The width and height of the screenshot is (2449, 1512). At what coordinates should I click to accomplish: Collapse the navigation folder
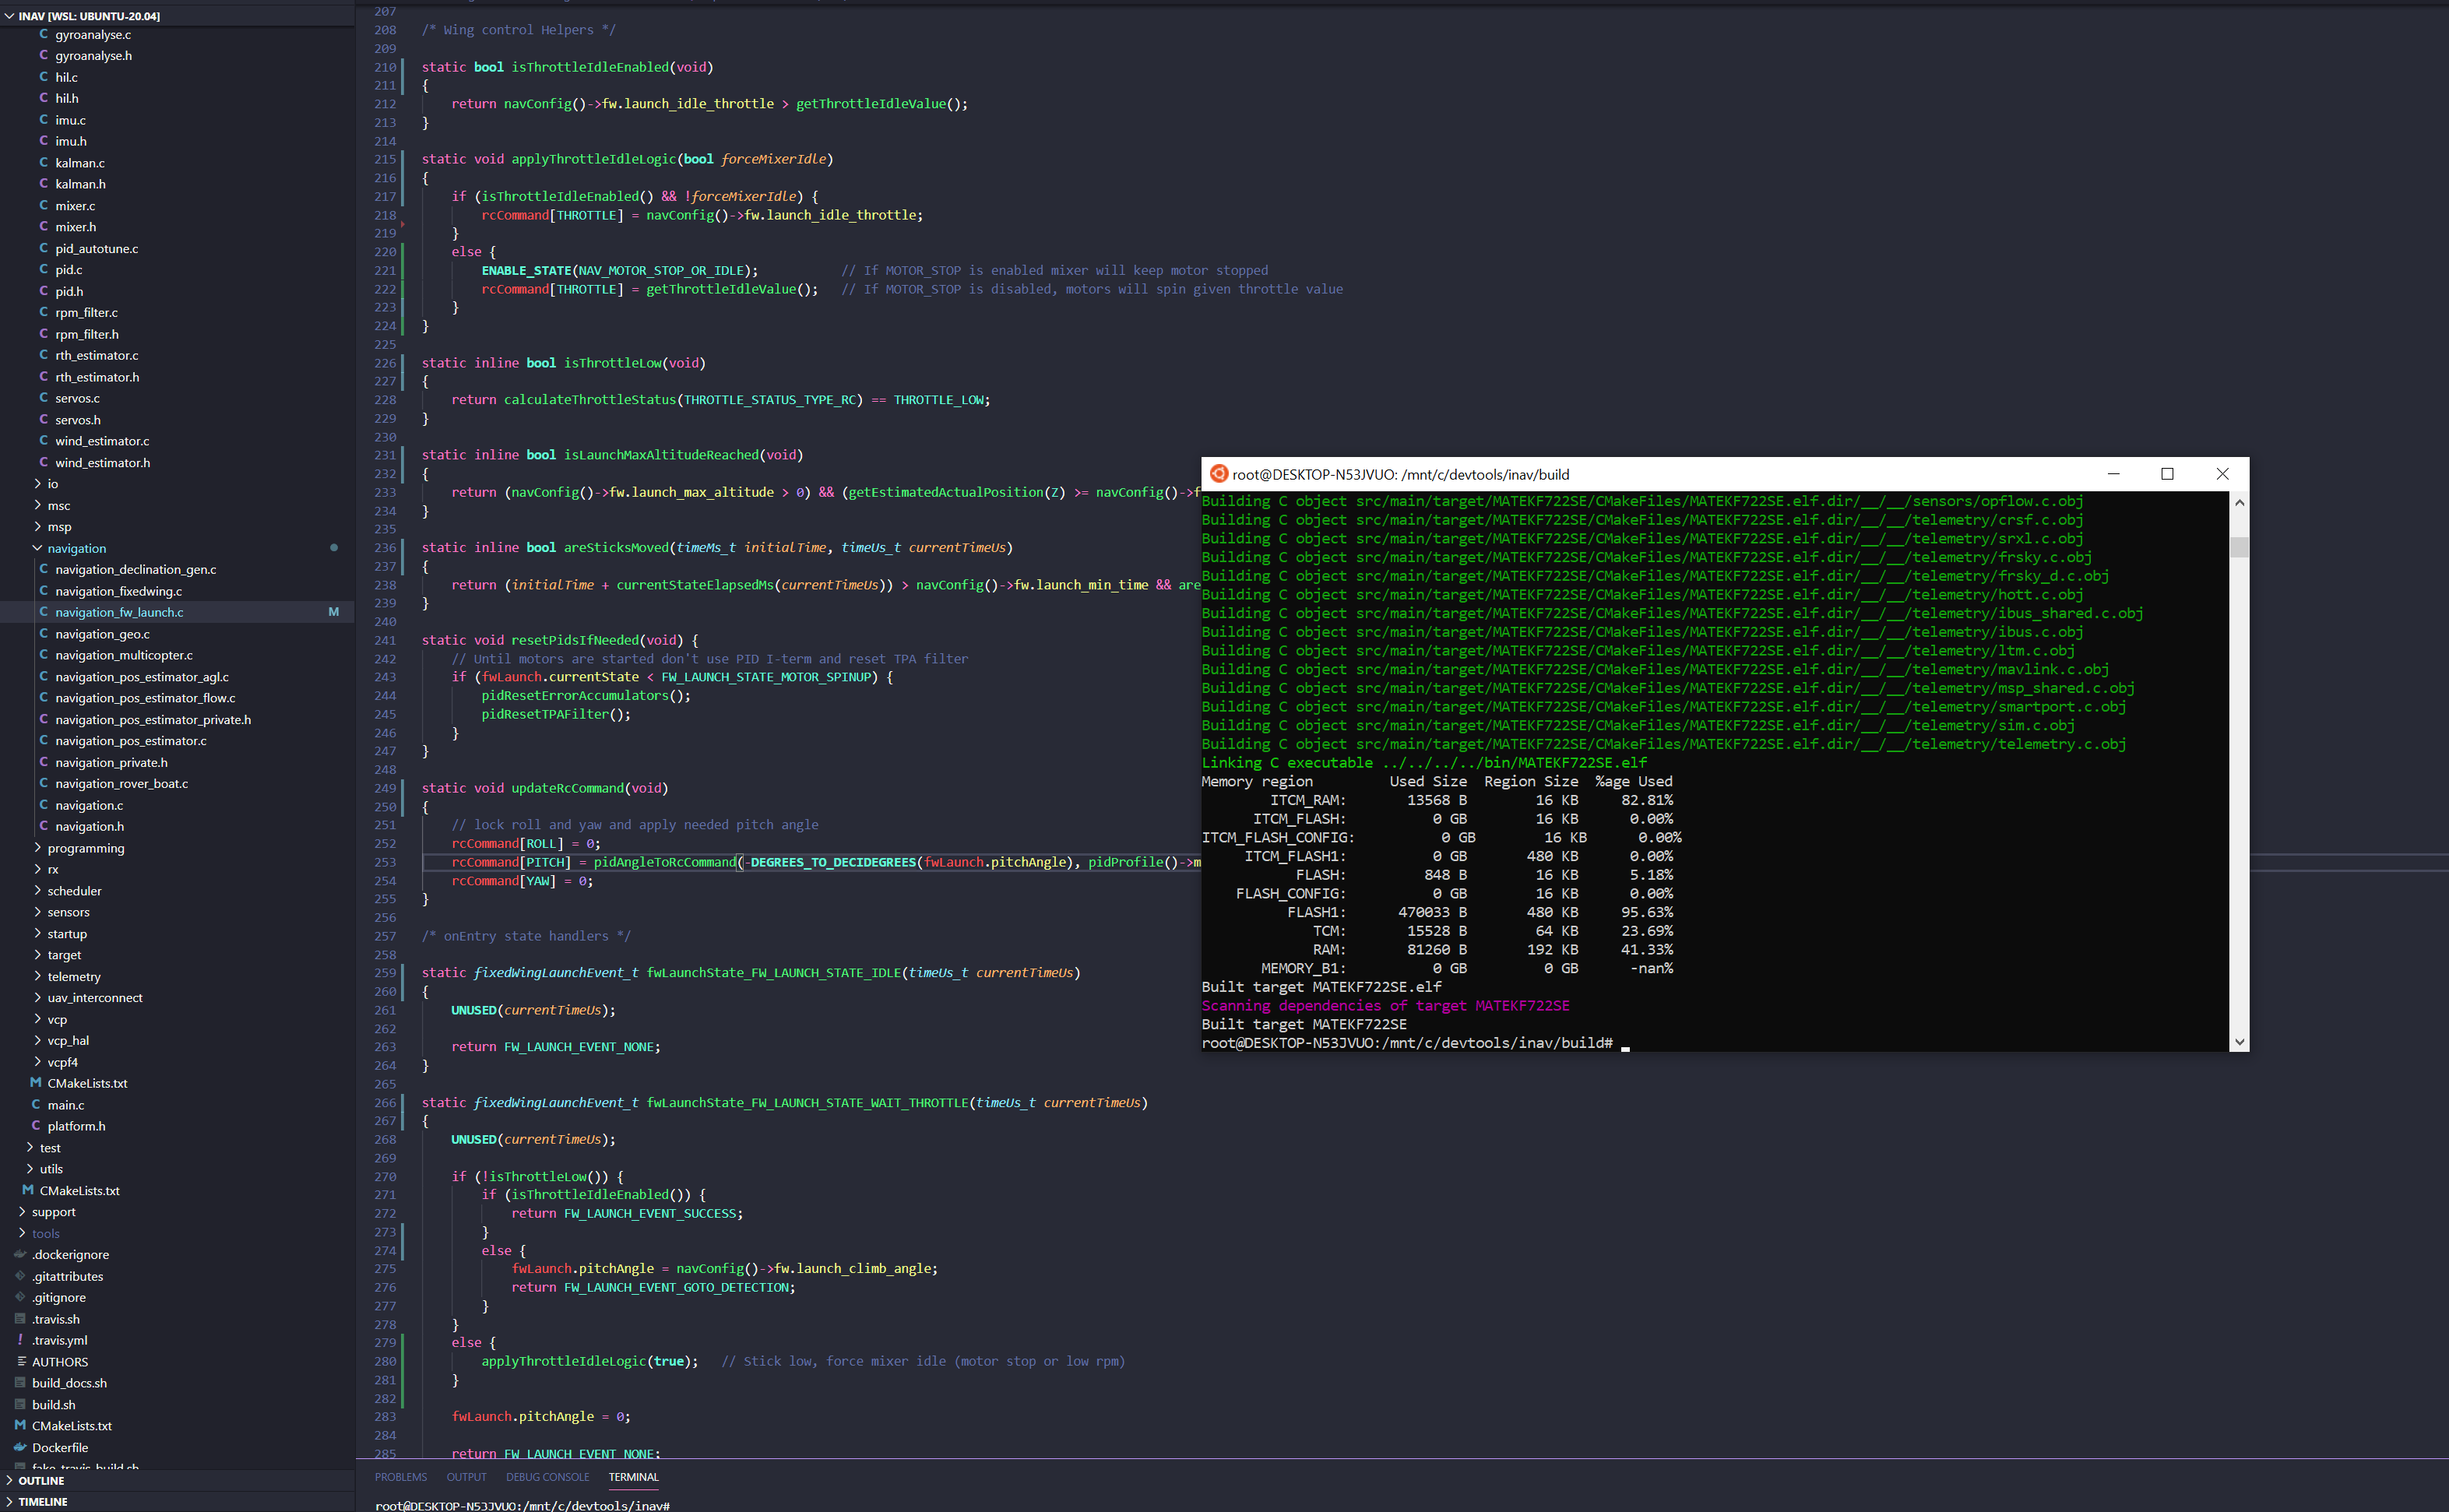pyautogui.click(x=37, y=548)
